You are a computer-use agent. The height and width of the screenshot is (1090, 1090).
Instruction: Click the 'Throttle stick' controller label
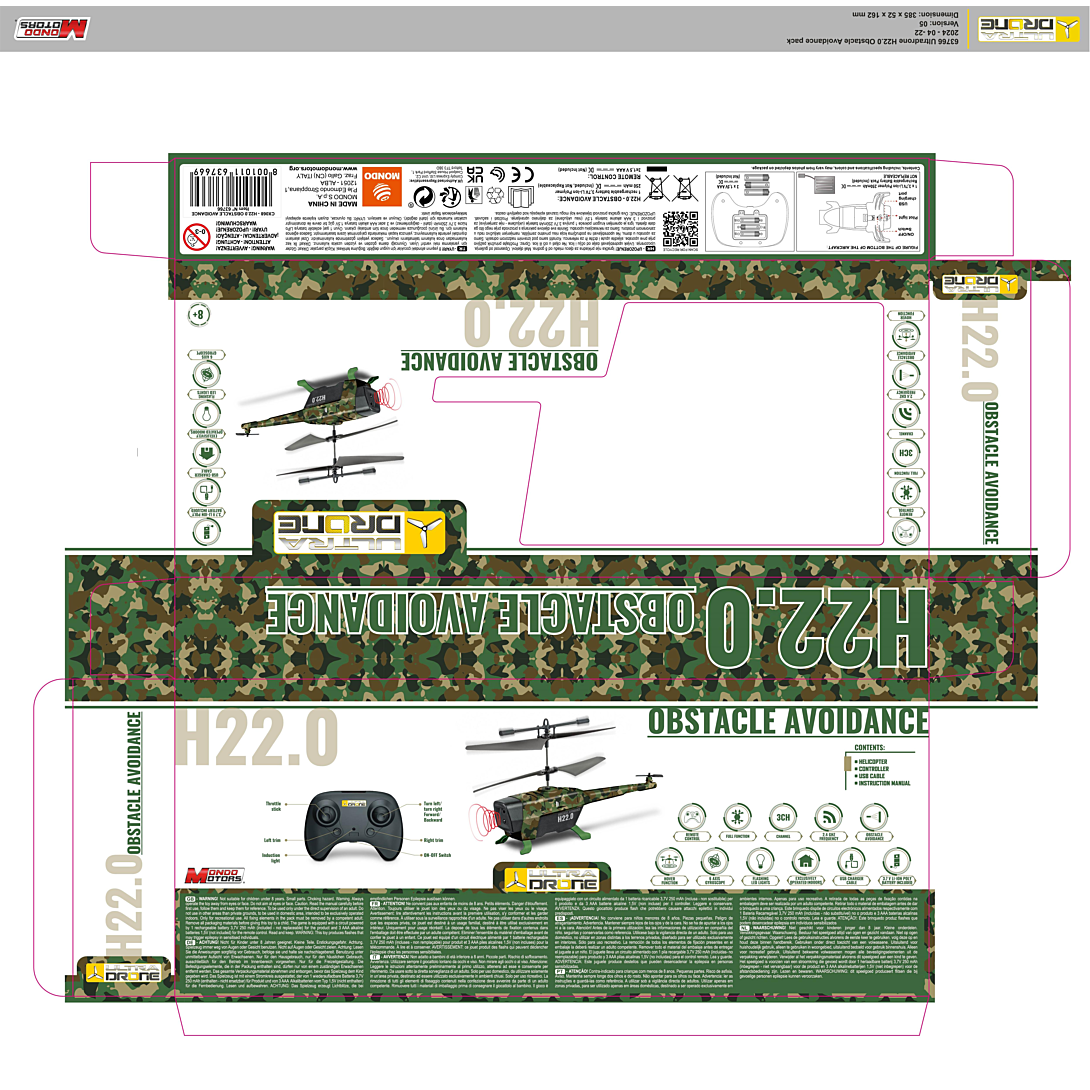[273, 806]
